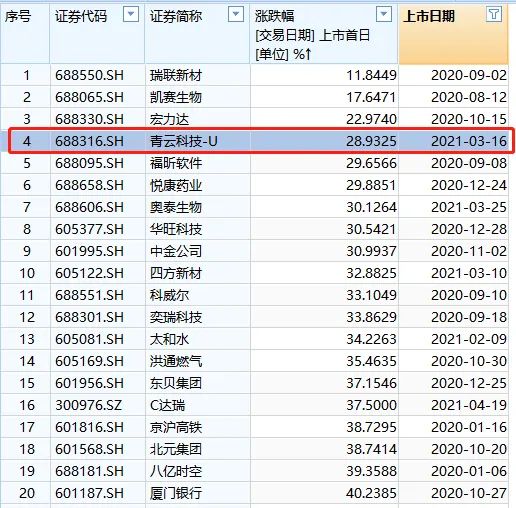The image size is (516, 508).
Task: Click cell value 35.4635
Action: [371, 361]
